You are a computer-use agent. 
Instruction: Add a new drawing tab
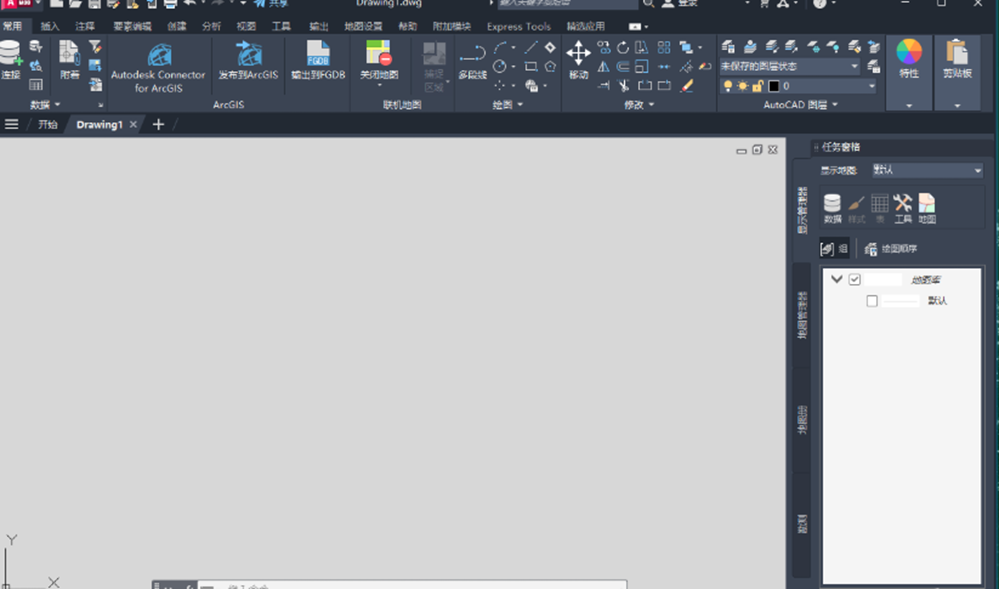pyautogui.click(x=159, y=124)
